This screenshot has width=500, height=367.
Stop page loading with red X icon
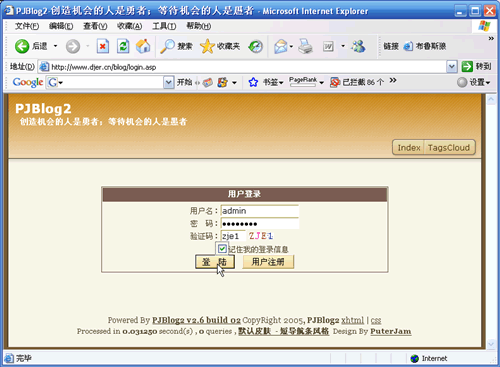[103, 46]
